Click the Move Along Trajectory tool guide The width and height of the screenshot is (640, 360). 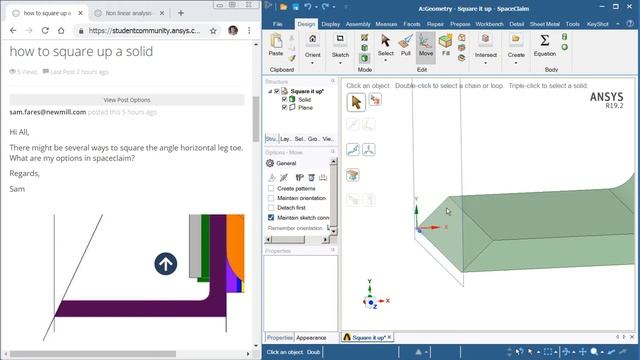point(353,150)
